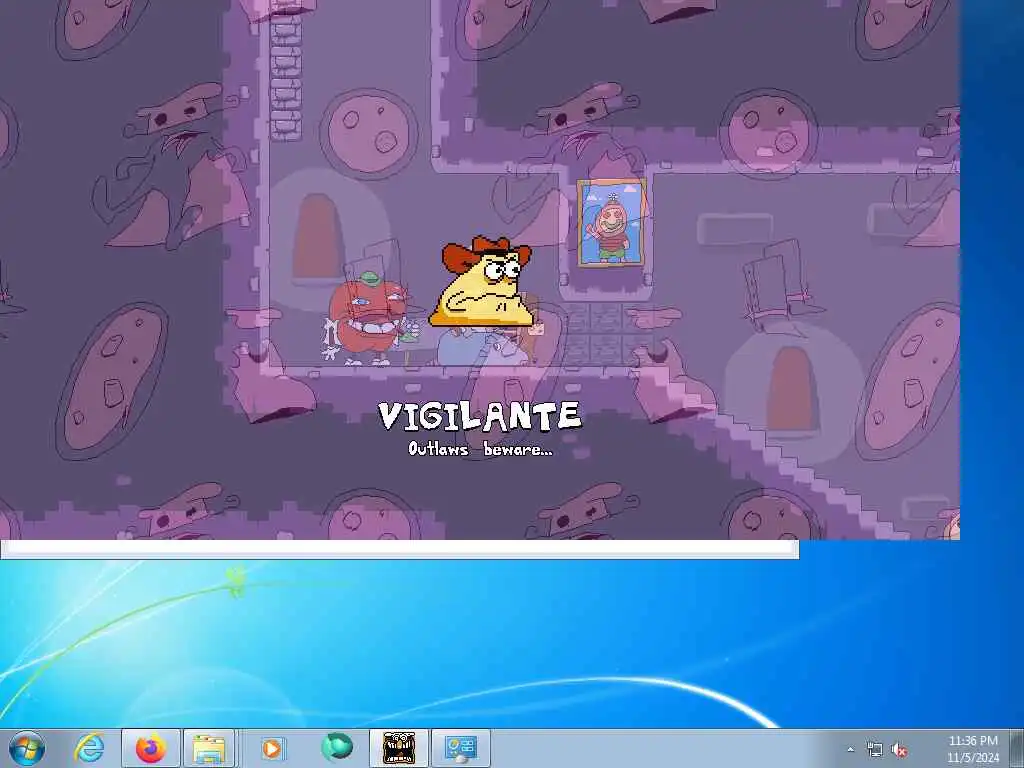Open the network status tray icon

(x=874, y=750)
